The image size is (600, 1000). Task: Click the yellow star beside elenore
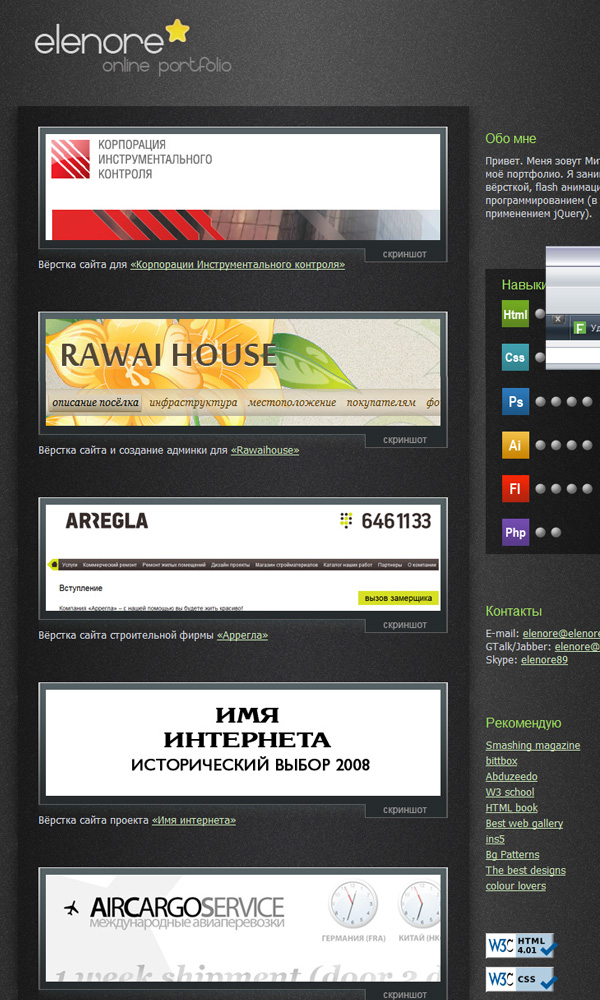[177, 31]
